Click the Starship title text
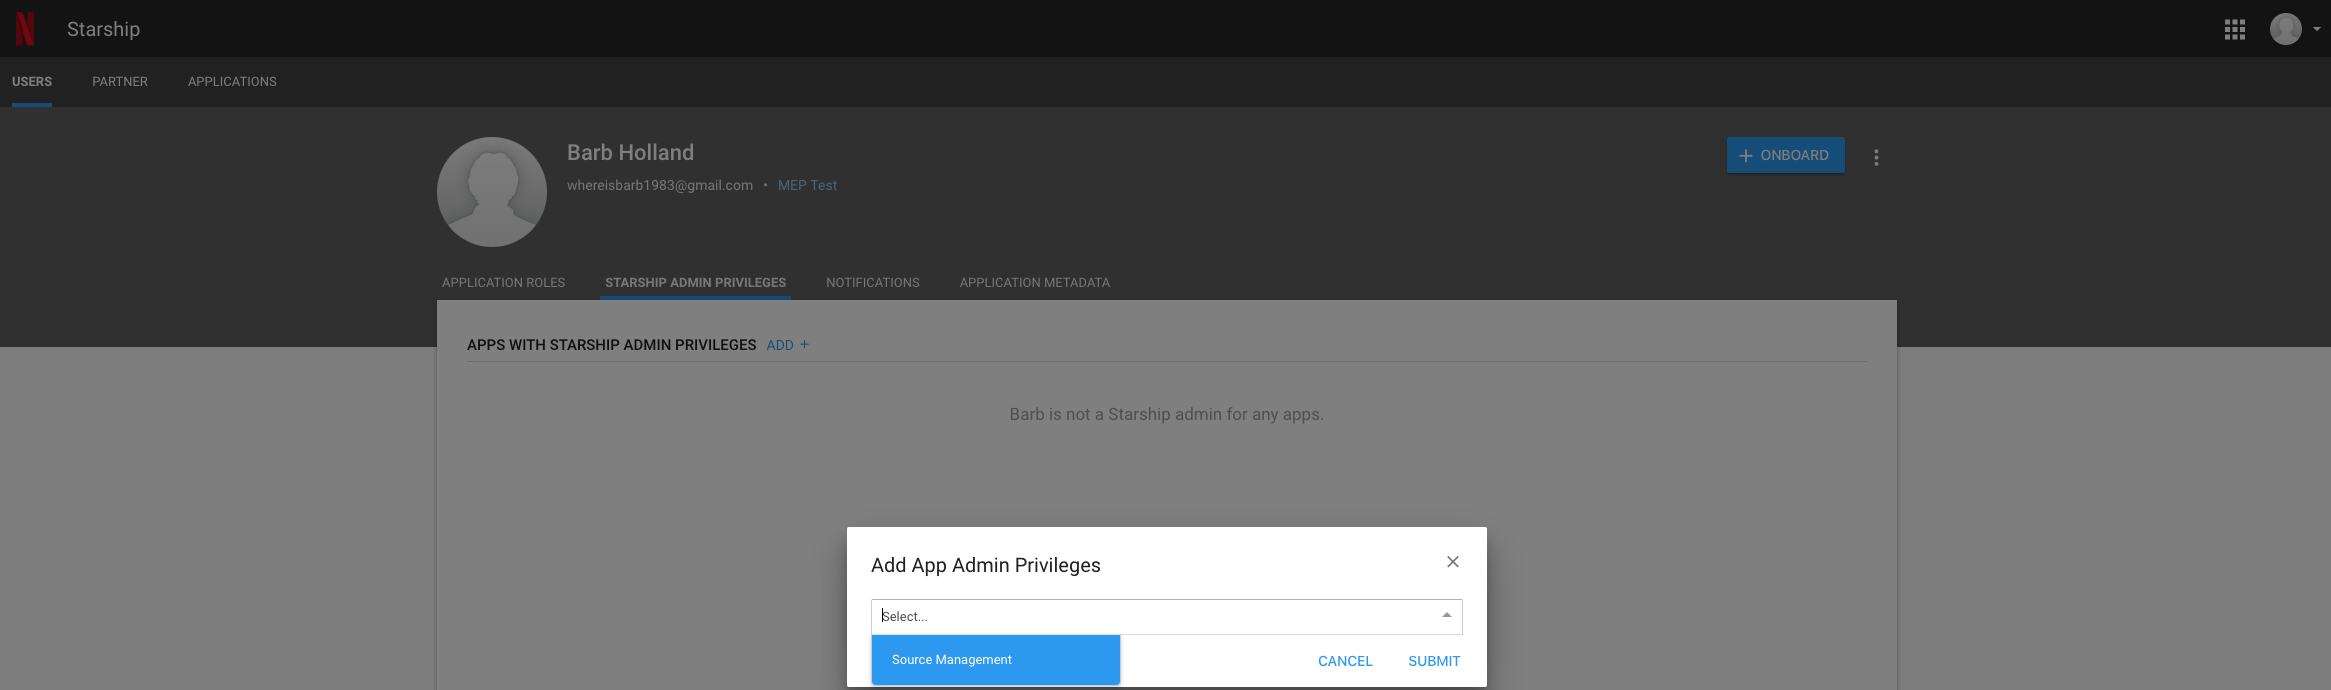 coord(103,29)
